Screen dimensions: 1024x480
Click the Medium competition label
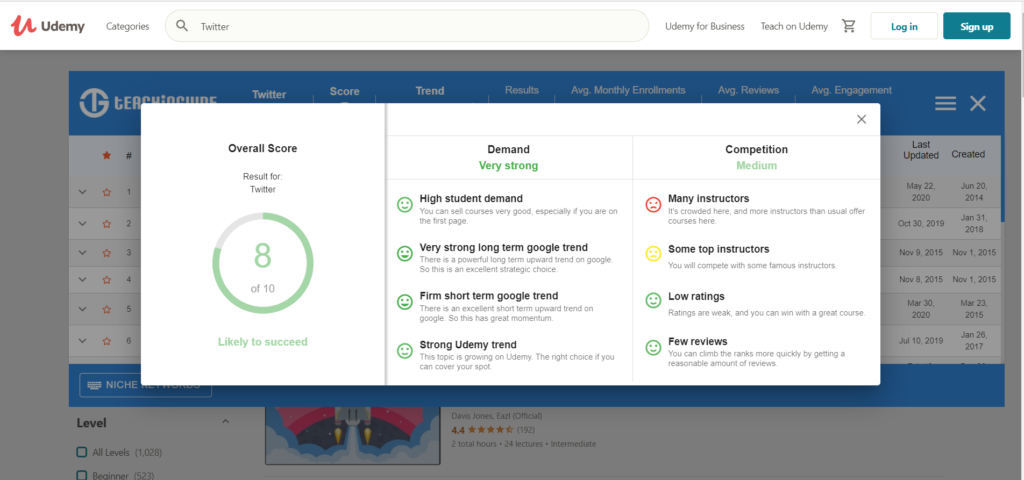(x=756, y=166)
